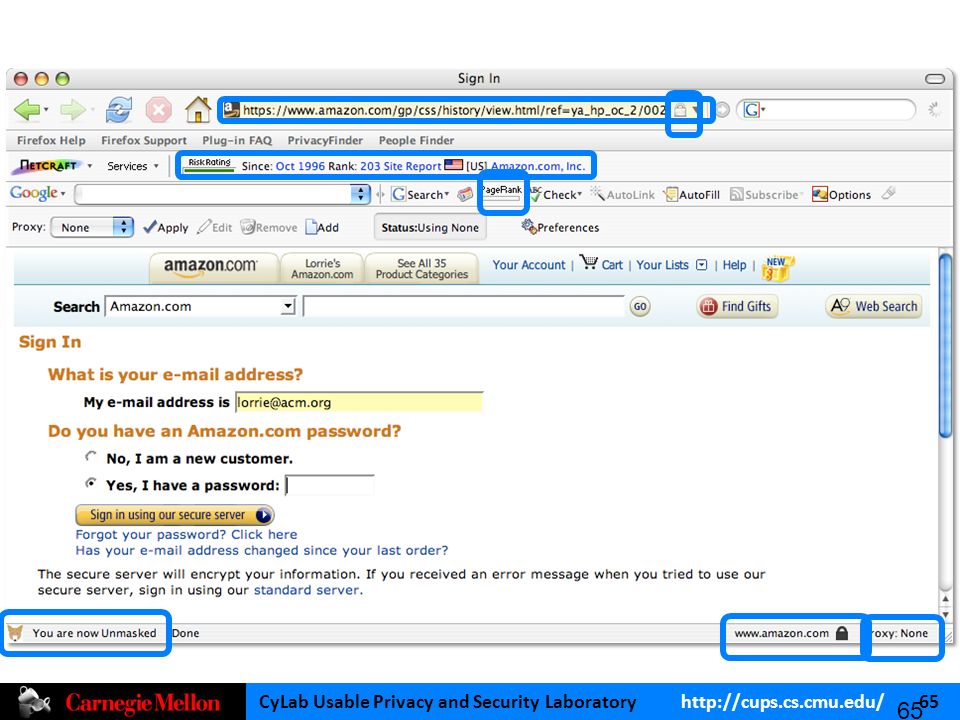This screenshot has height=720, width=960.
Task: Open the address bar URL history dropdown
Action: pyautogui.click(x=694, y=110)
